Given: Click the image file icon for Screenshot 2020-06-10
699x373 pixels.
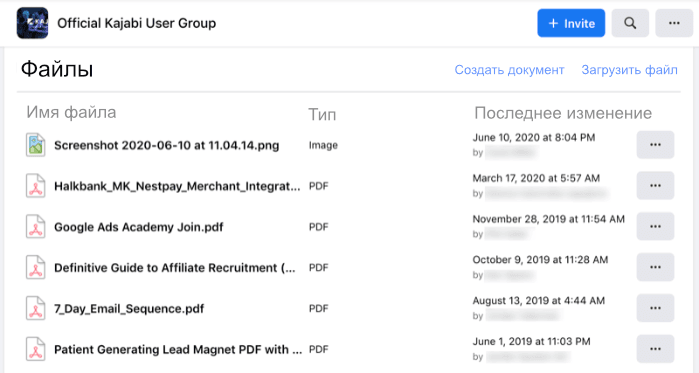Looking at the screenshot, I should pos(36,145).
